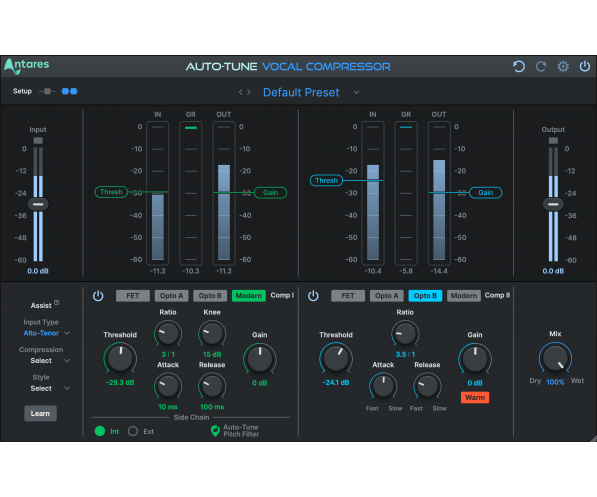The width and height of the screenshot is (597, 497).
Task: Go to next preset arrow
Action: point(249,92)
